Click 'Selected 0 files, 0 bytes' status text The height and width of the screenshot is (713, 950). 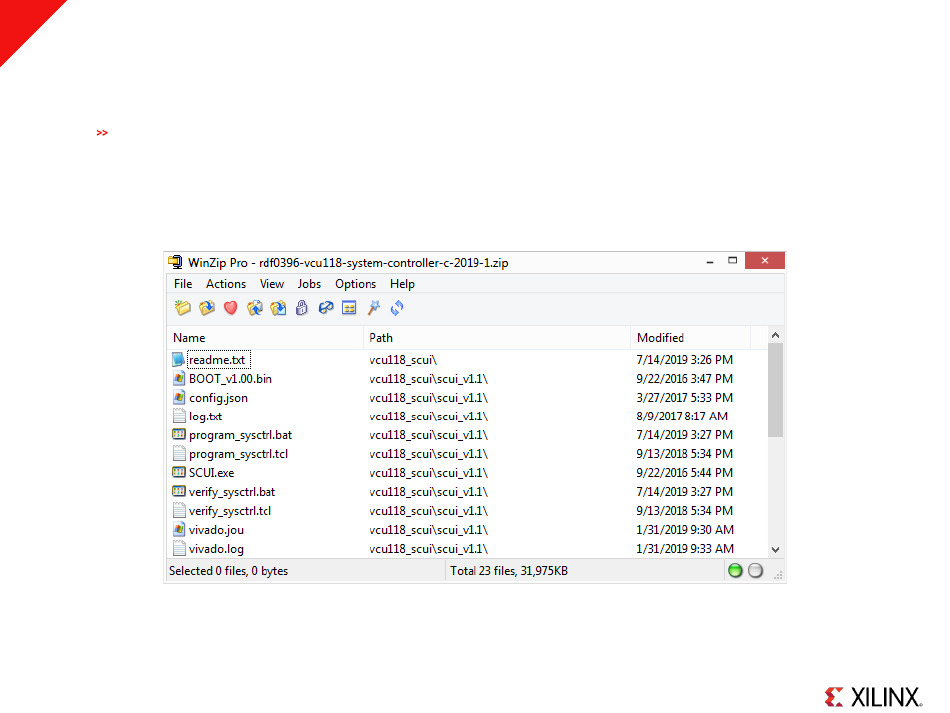(228, 571)
